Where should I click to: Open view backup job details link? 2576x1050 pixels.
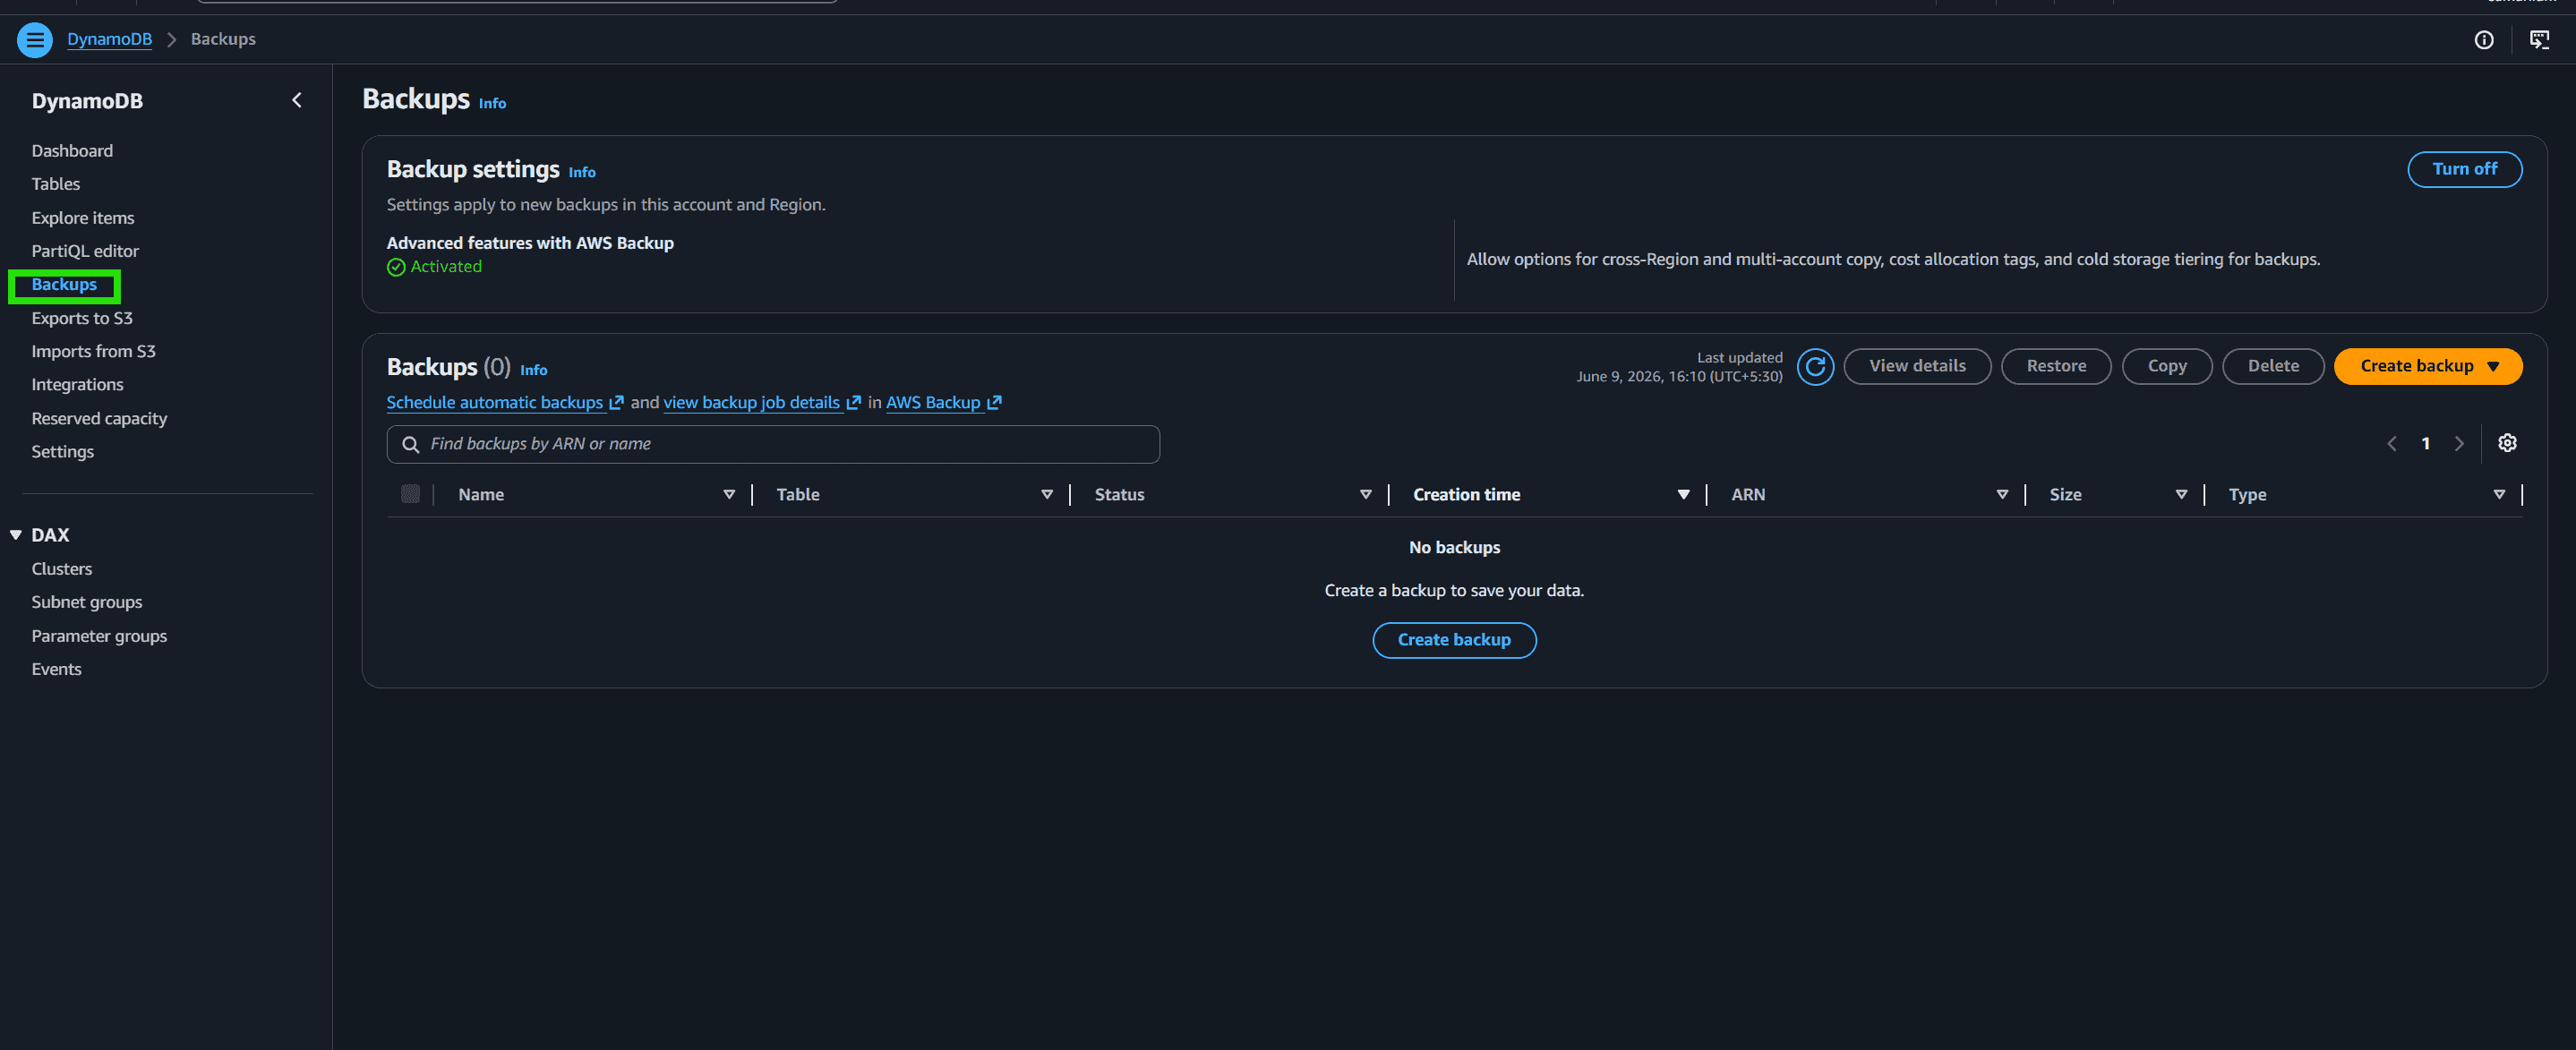click(752, 402)
